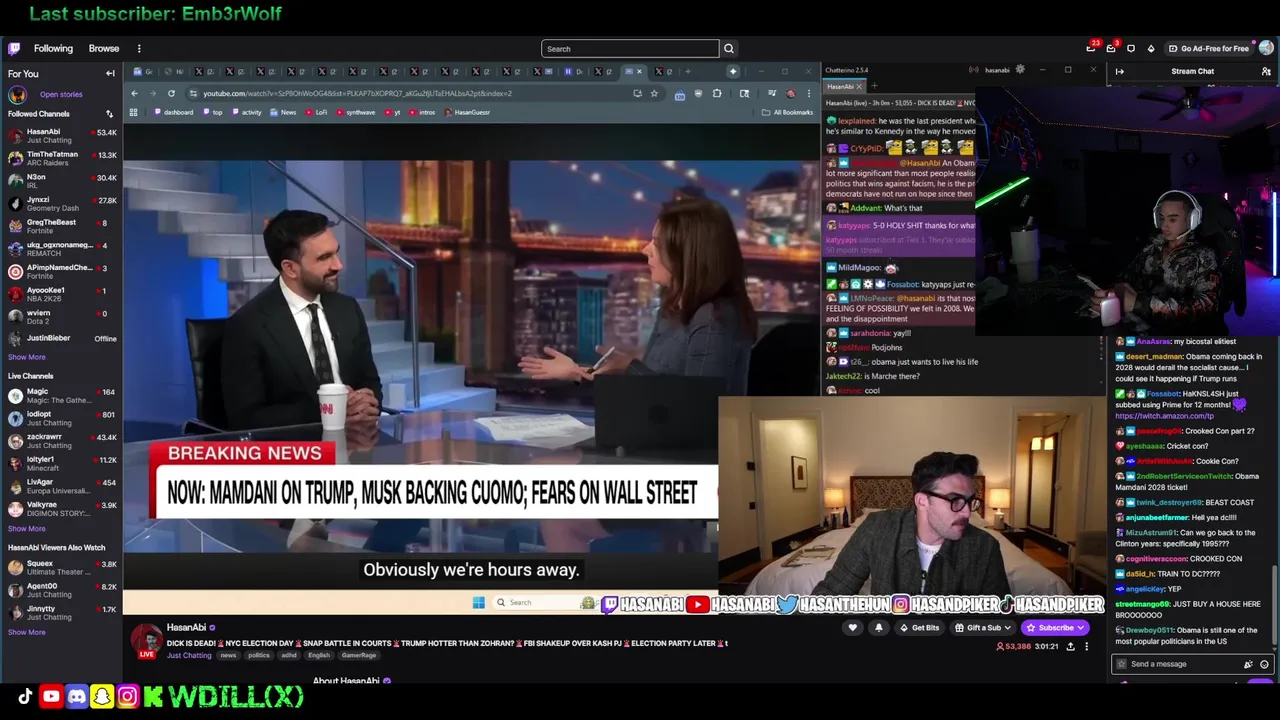Open the zackrawrr live channel
Image resolution: width=1280 pixels, height=720 pixels.
click(x=62, y=441)
